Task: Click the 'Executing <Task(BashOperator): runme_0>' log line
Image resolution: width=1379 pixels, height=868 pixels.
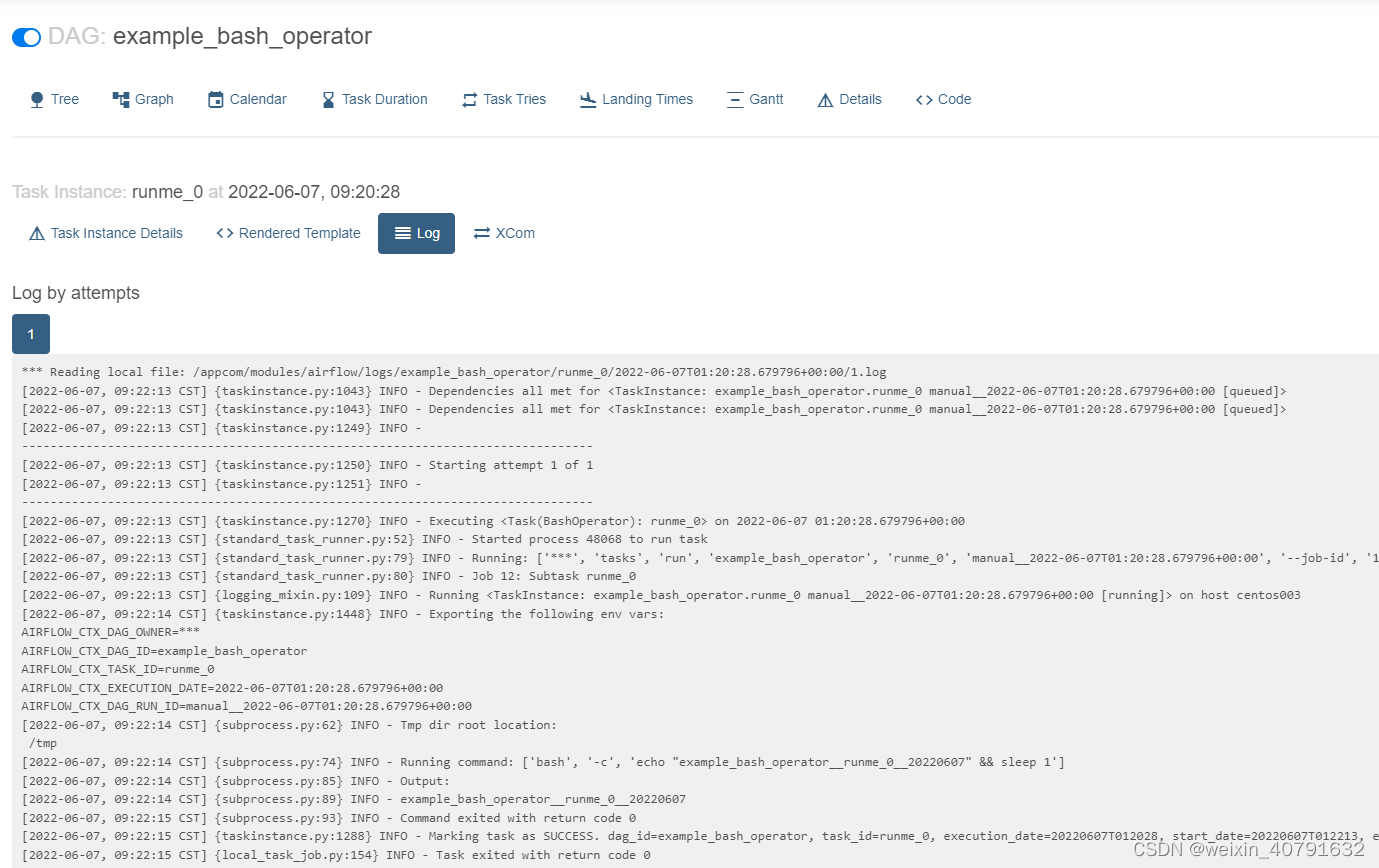Action: point(493,521)
